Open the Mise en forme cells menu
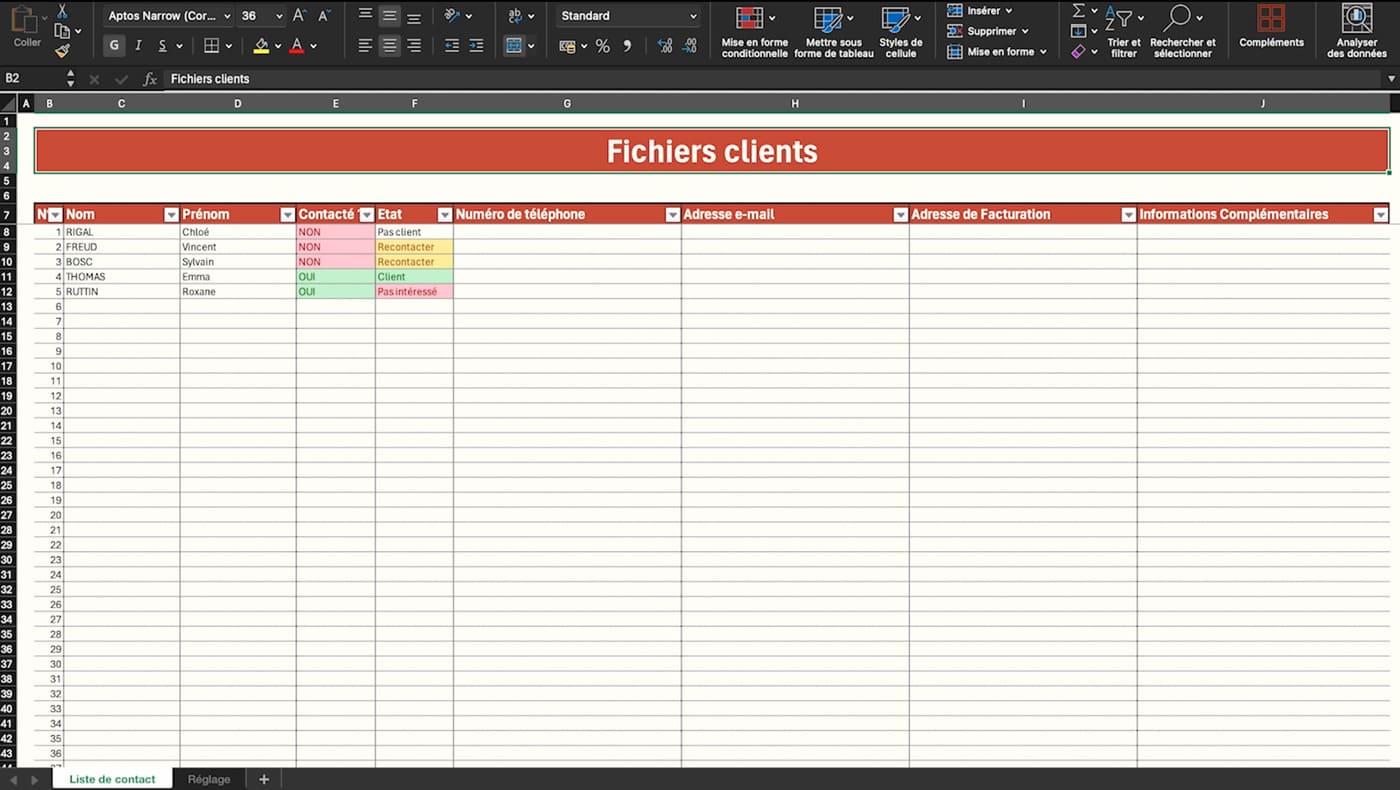Screen dimensions: 1400x790 click(996, 51)
